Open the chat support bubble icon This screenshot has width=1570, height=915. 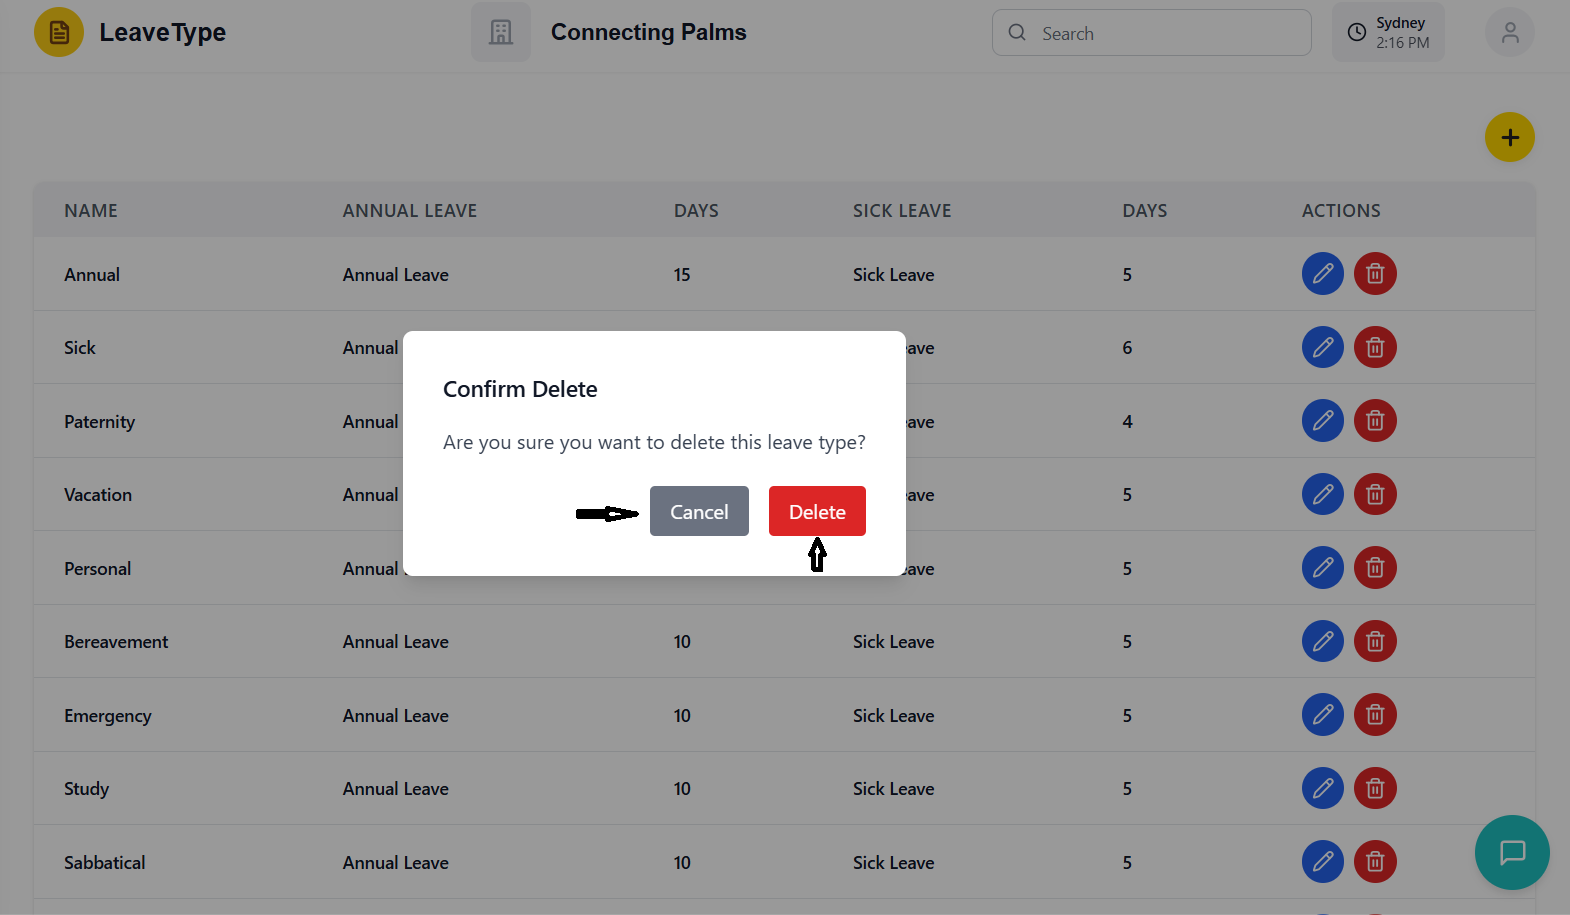tap(1511, 852)
